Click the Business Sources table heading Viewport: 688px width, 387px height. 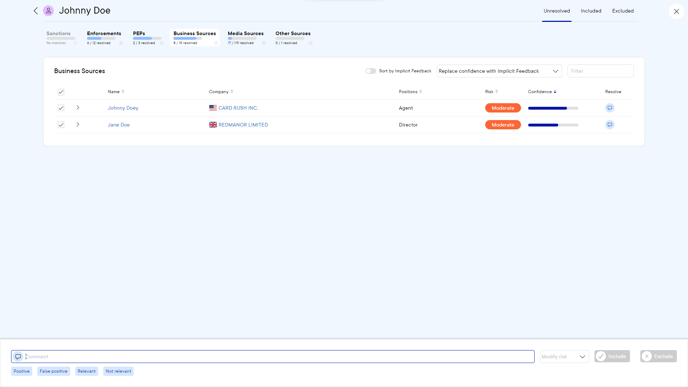(79, 71)
